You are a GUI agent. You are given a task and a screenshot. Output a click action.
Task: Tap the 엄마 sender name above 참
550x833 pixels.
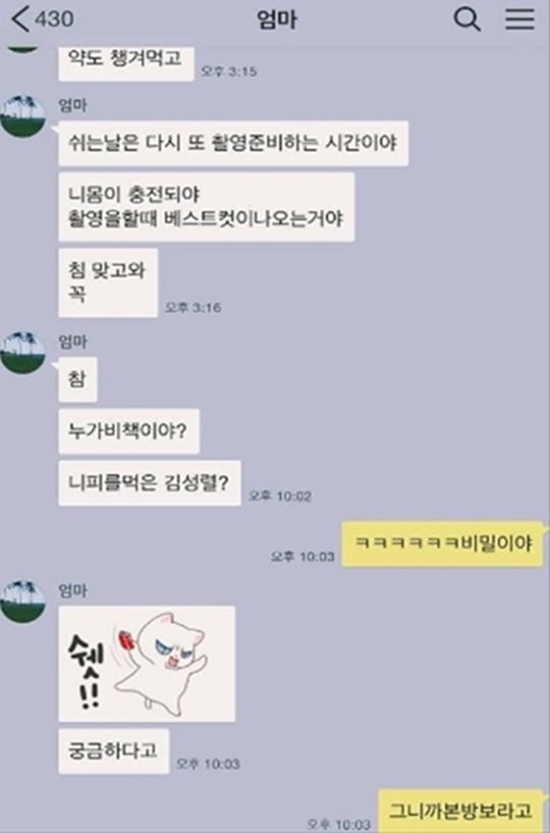tap(73, 342)
